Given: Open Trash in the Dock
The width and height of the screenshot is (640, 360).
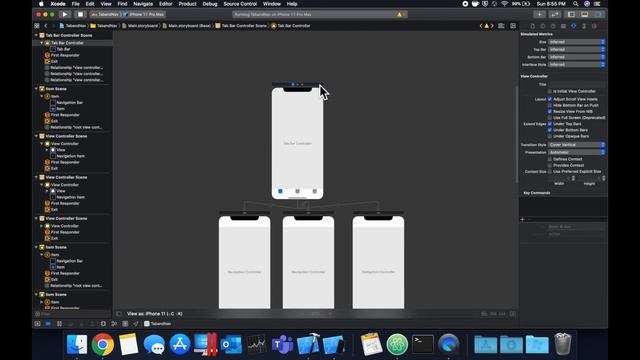Looking at the screenshot, I should tap(562, 344).
